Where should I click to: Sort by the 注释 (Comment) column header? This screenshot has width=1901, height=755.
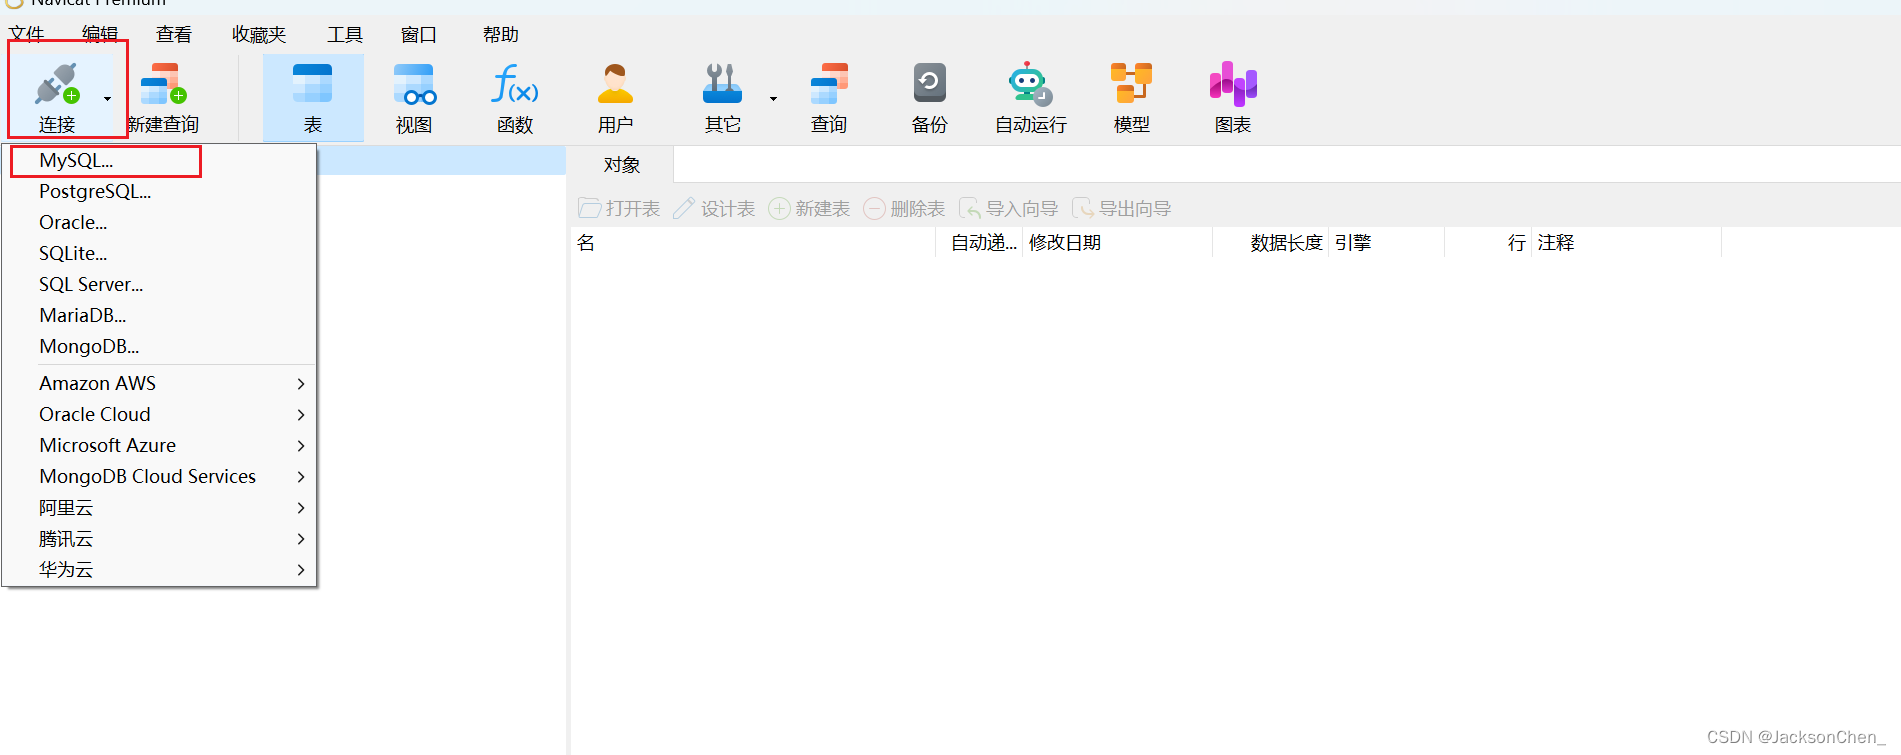[x=1626, y=243]
